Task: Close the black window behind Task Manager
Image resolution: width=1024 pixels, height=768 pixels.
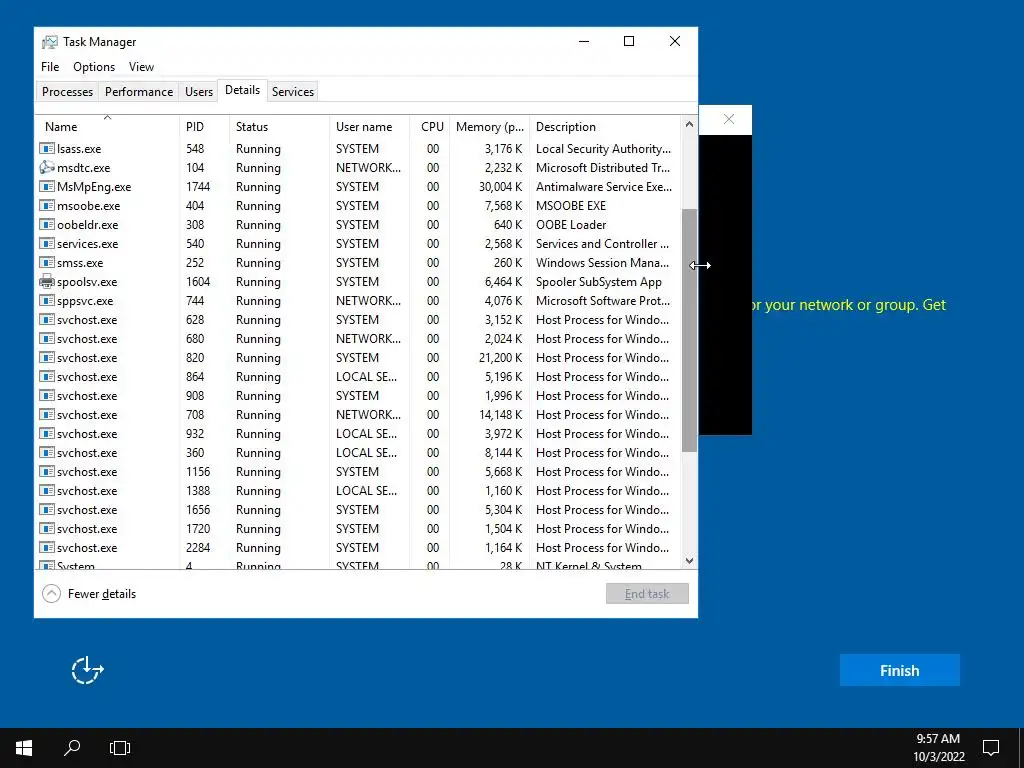Action: pos(729,119)
